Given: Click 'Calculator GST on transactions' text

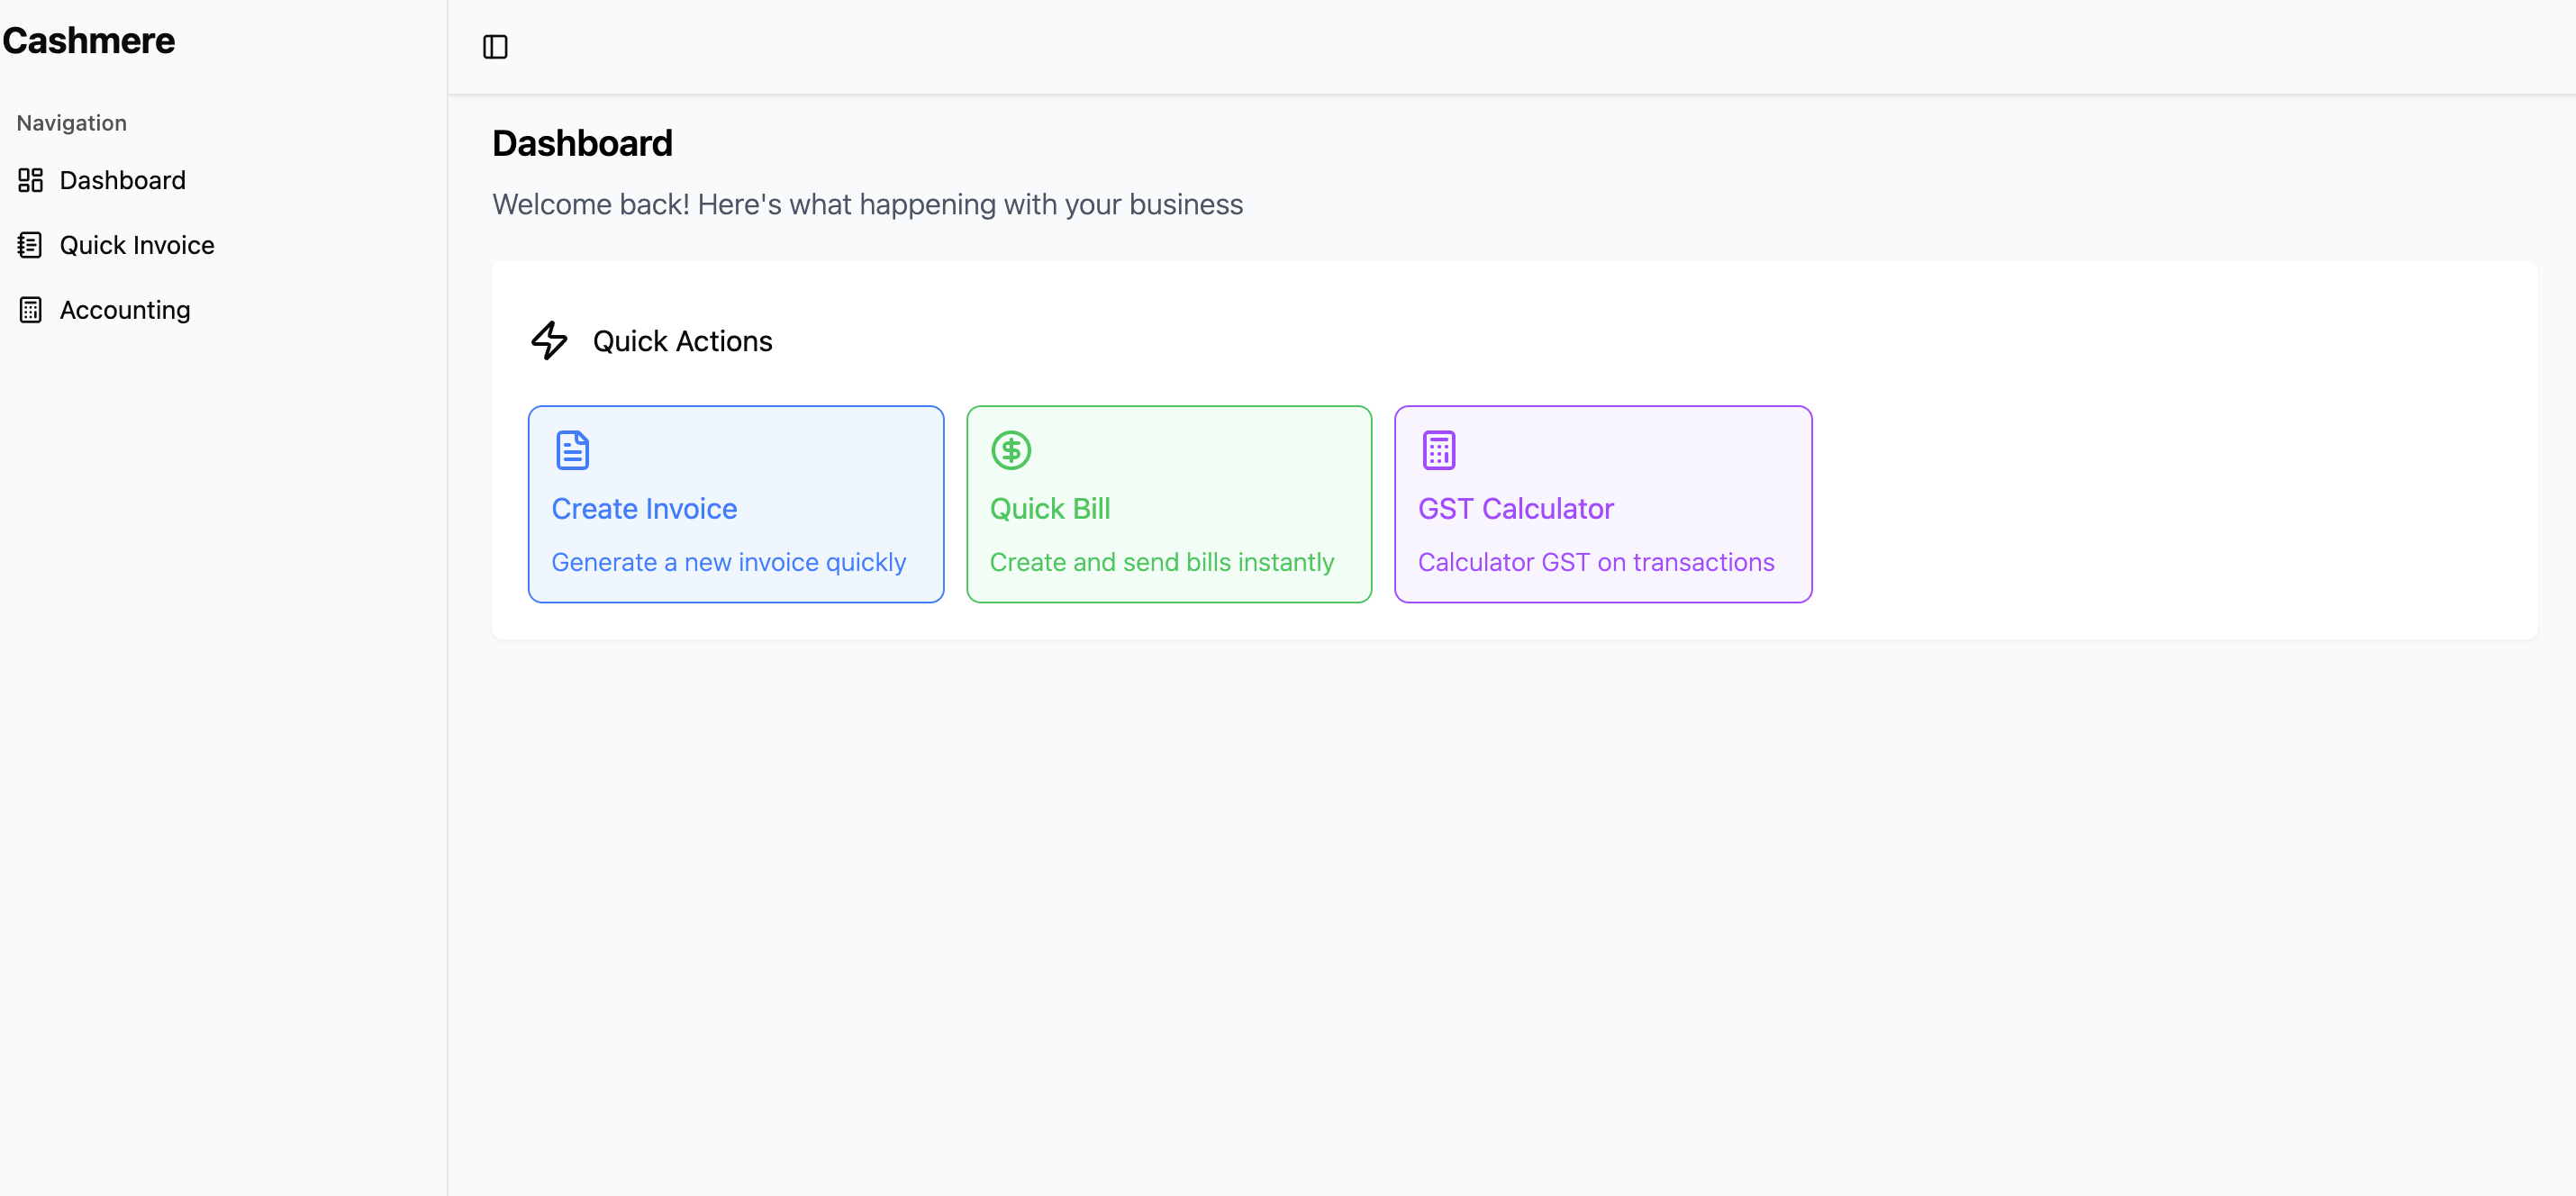Looking at the screenshot, I should 1595,562.
